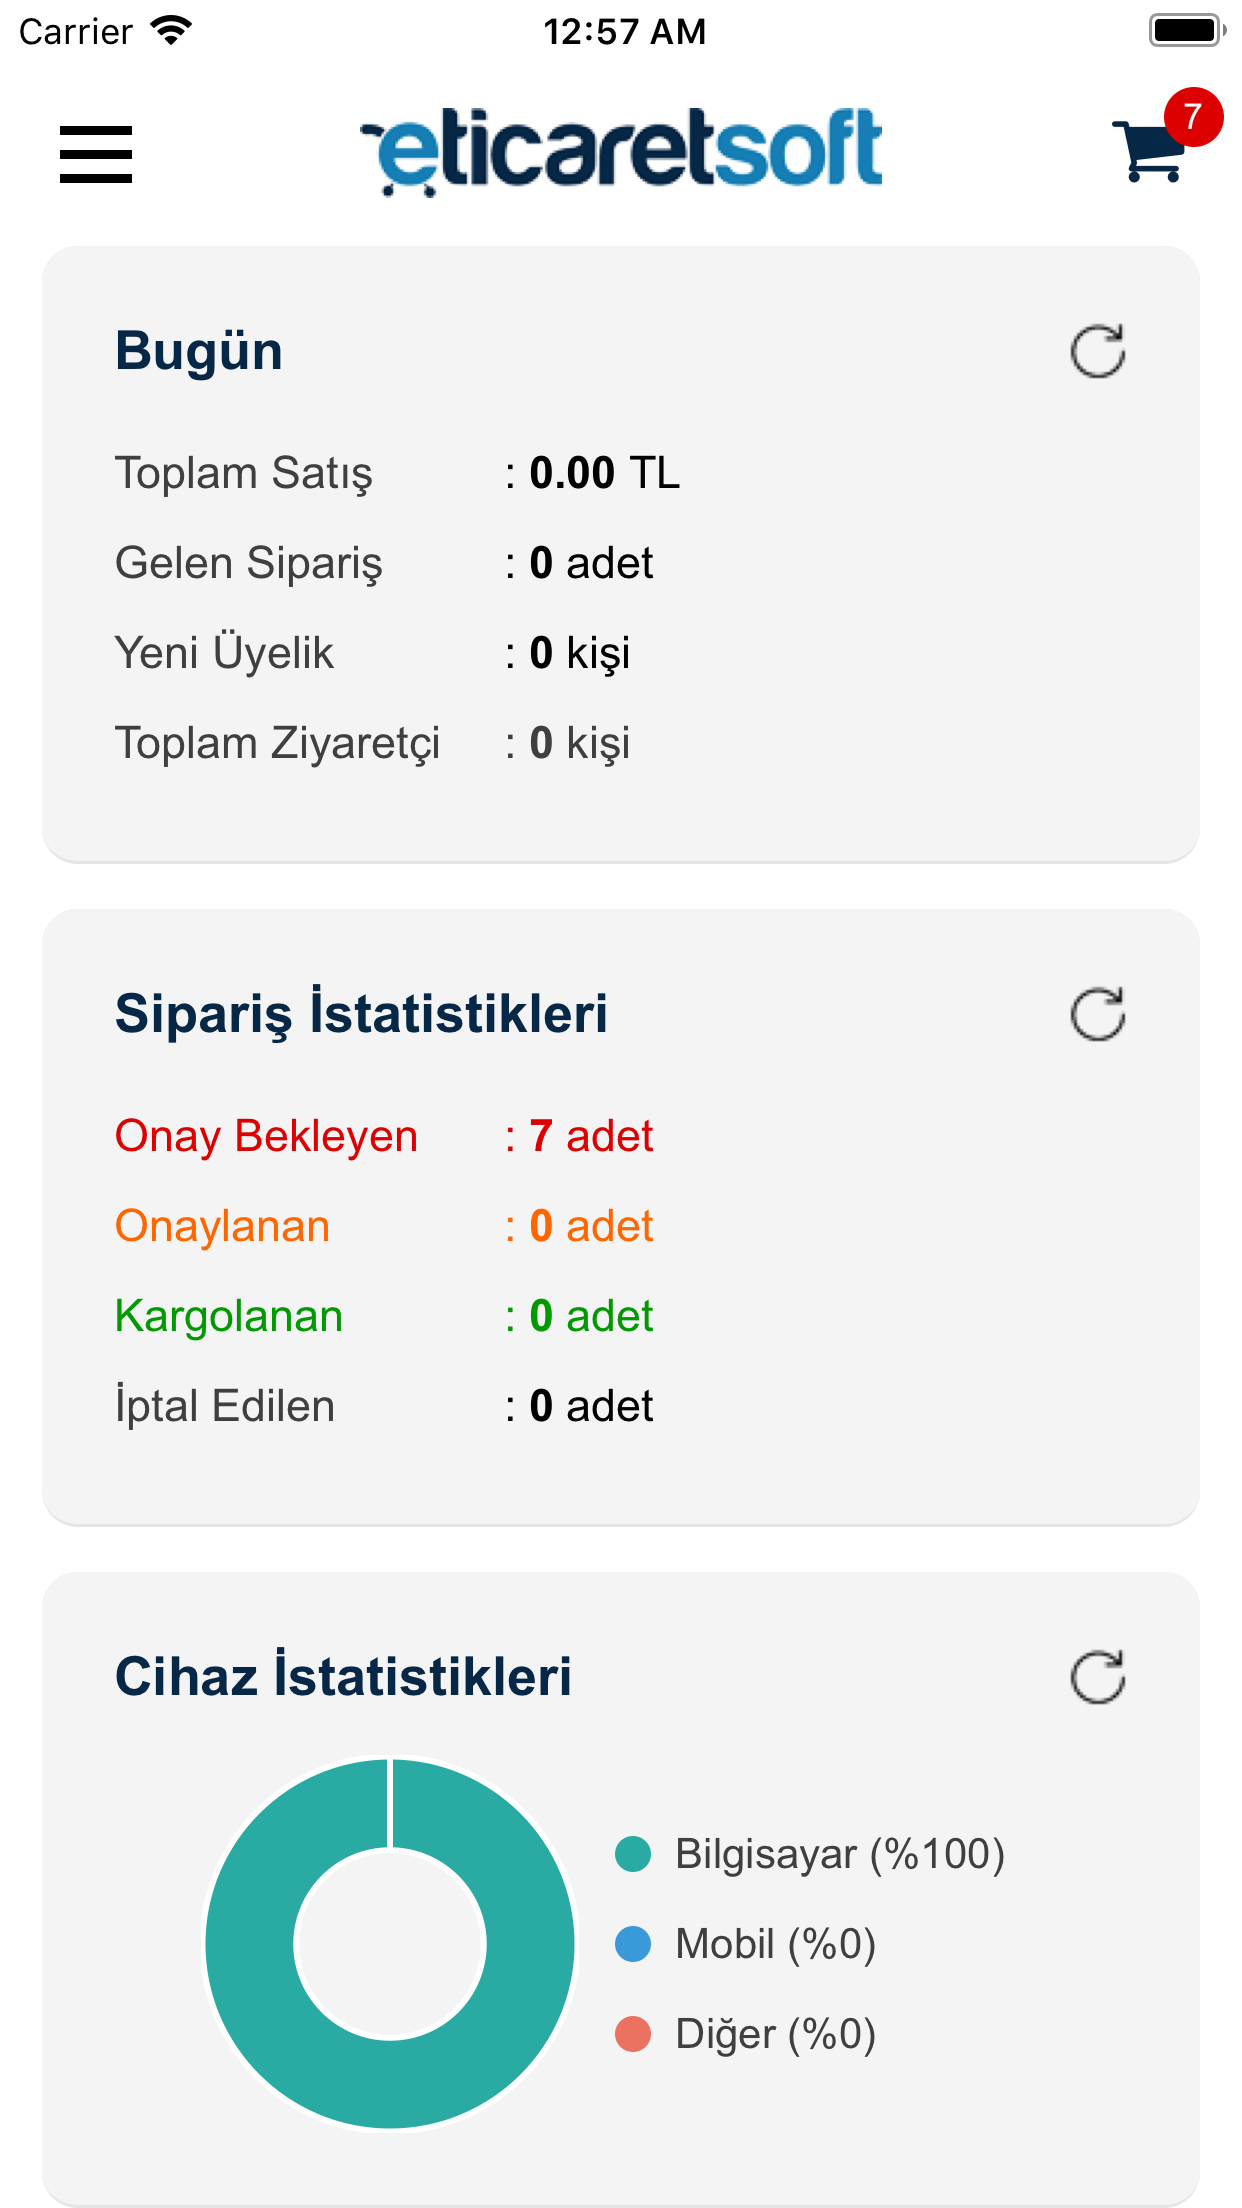Click the Diğer red legend dot
1242x2208 pixels.
[633, 2034]
